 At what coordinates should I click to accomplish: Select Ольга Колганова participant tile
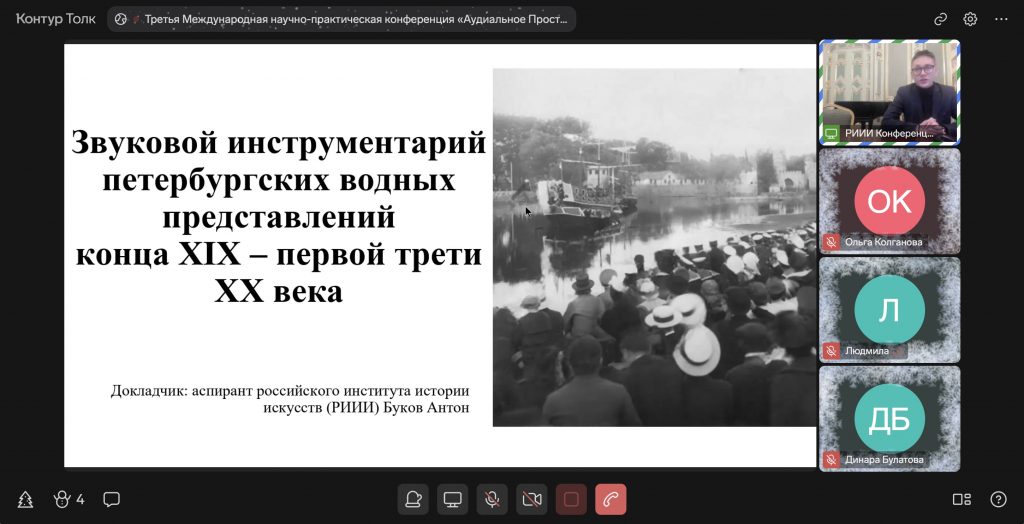click(x=889, y=201)
